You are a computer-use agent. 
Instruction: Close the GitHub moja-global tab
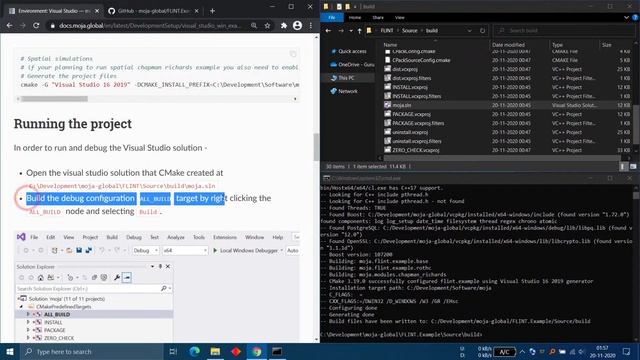(196, 11)
